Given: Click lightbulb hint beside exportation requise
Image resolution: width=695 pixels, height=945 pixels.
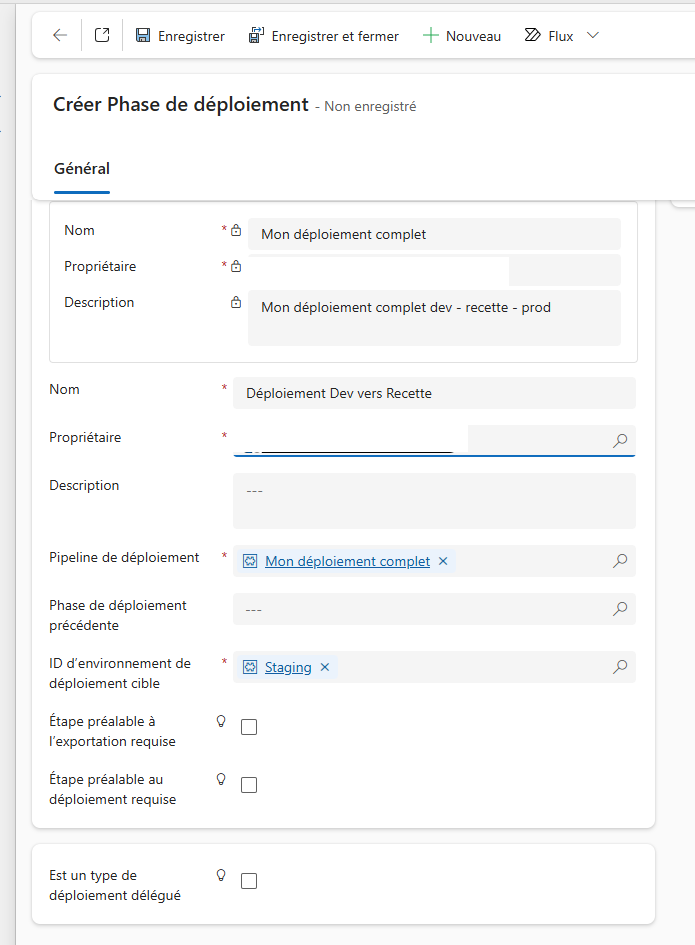Looking at the screenshot, I should pyautogui.click(x=221, y=721).
